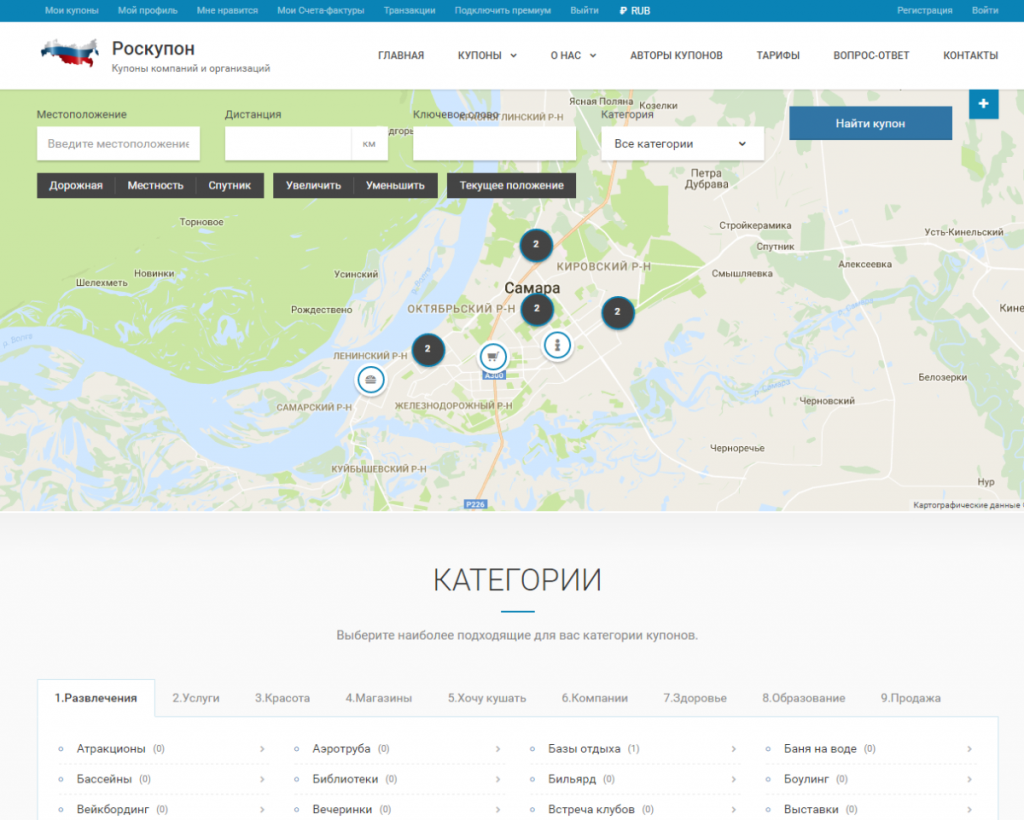Open the Мои купоны link
Screen dimensions: 1024x820
[x=72, y=10]
